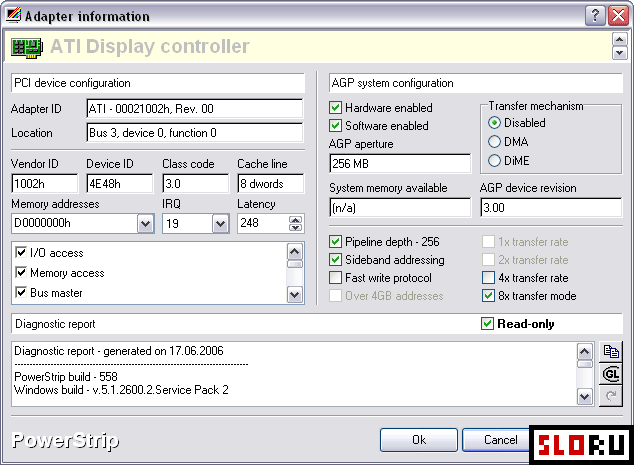
Task: Open the Memory addresses dropdown
Action: (146, 224)
